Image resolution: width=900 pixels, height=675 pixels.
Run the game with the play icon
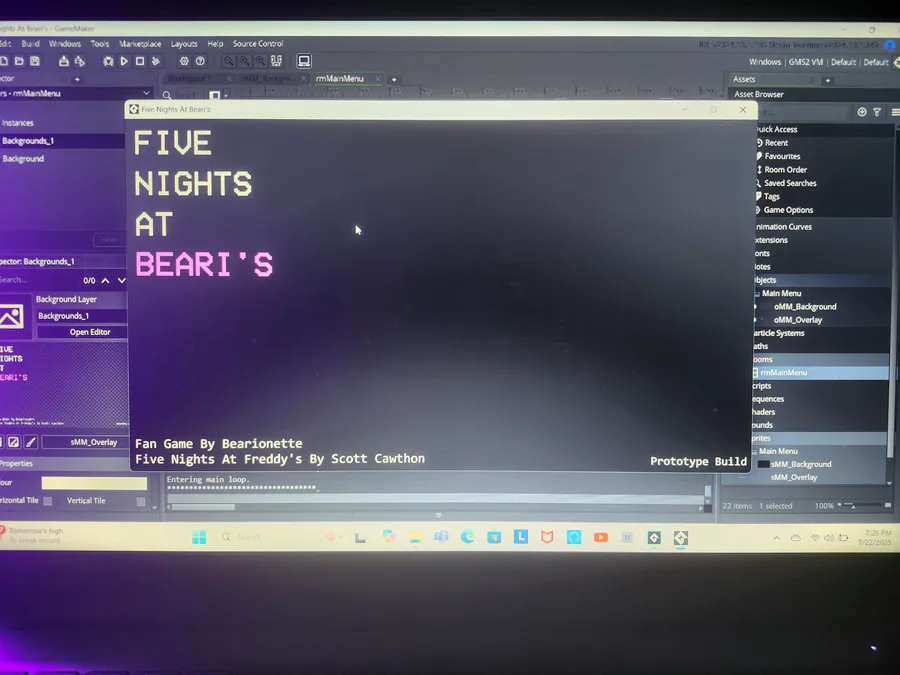(124, 61)
